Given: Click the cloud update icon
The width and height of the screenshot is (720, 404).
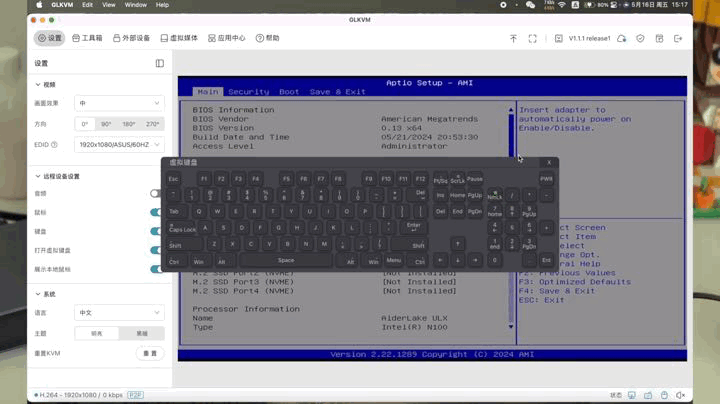Looking at the screenshot, I should (622, 39).
